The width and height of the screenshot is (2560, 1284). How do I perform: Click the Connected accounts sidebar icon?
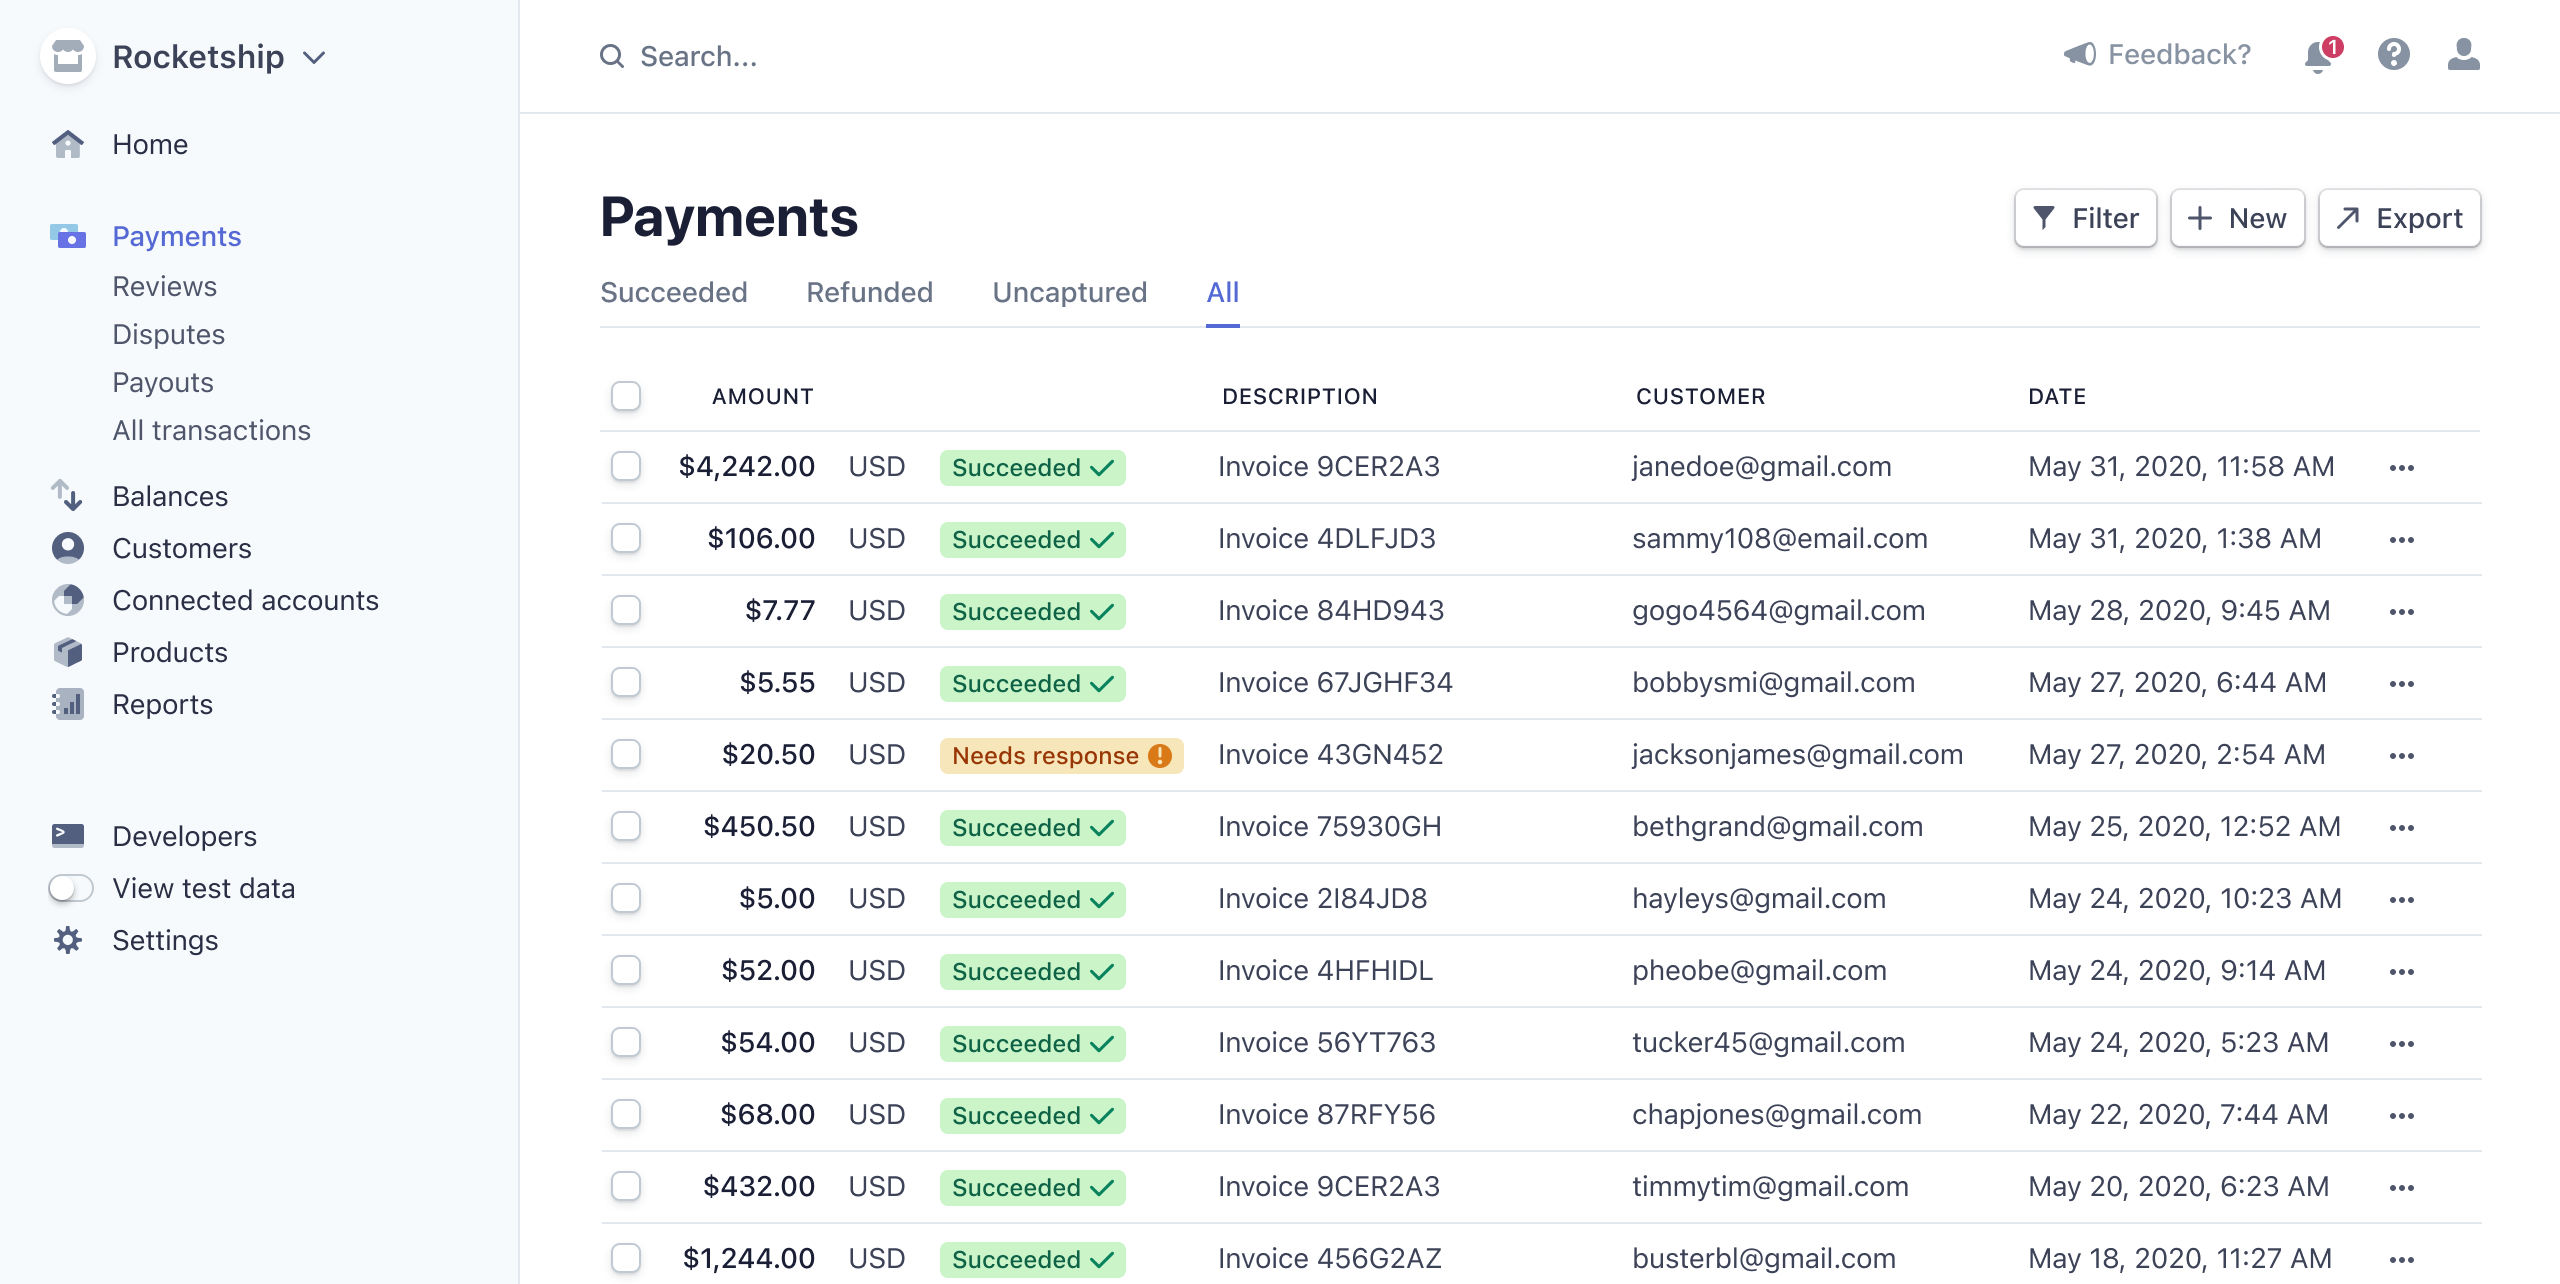67,598
